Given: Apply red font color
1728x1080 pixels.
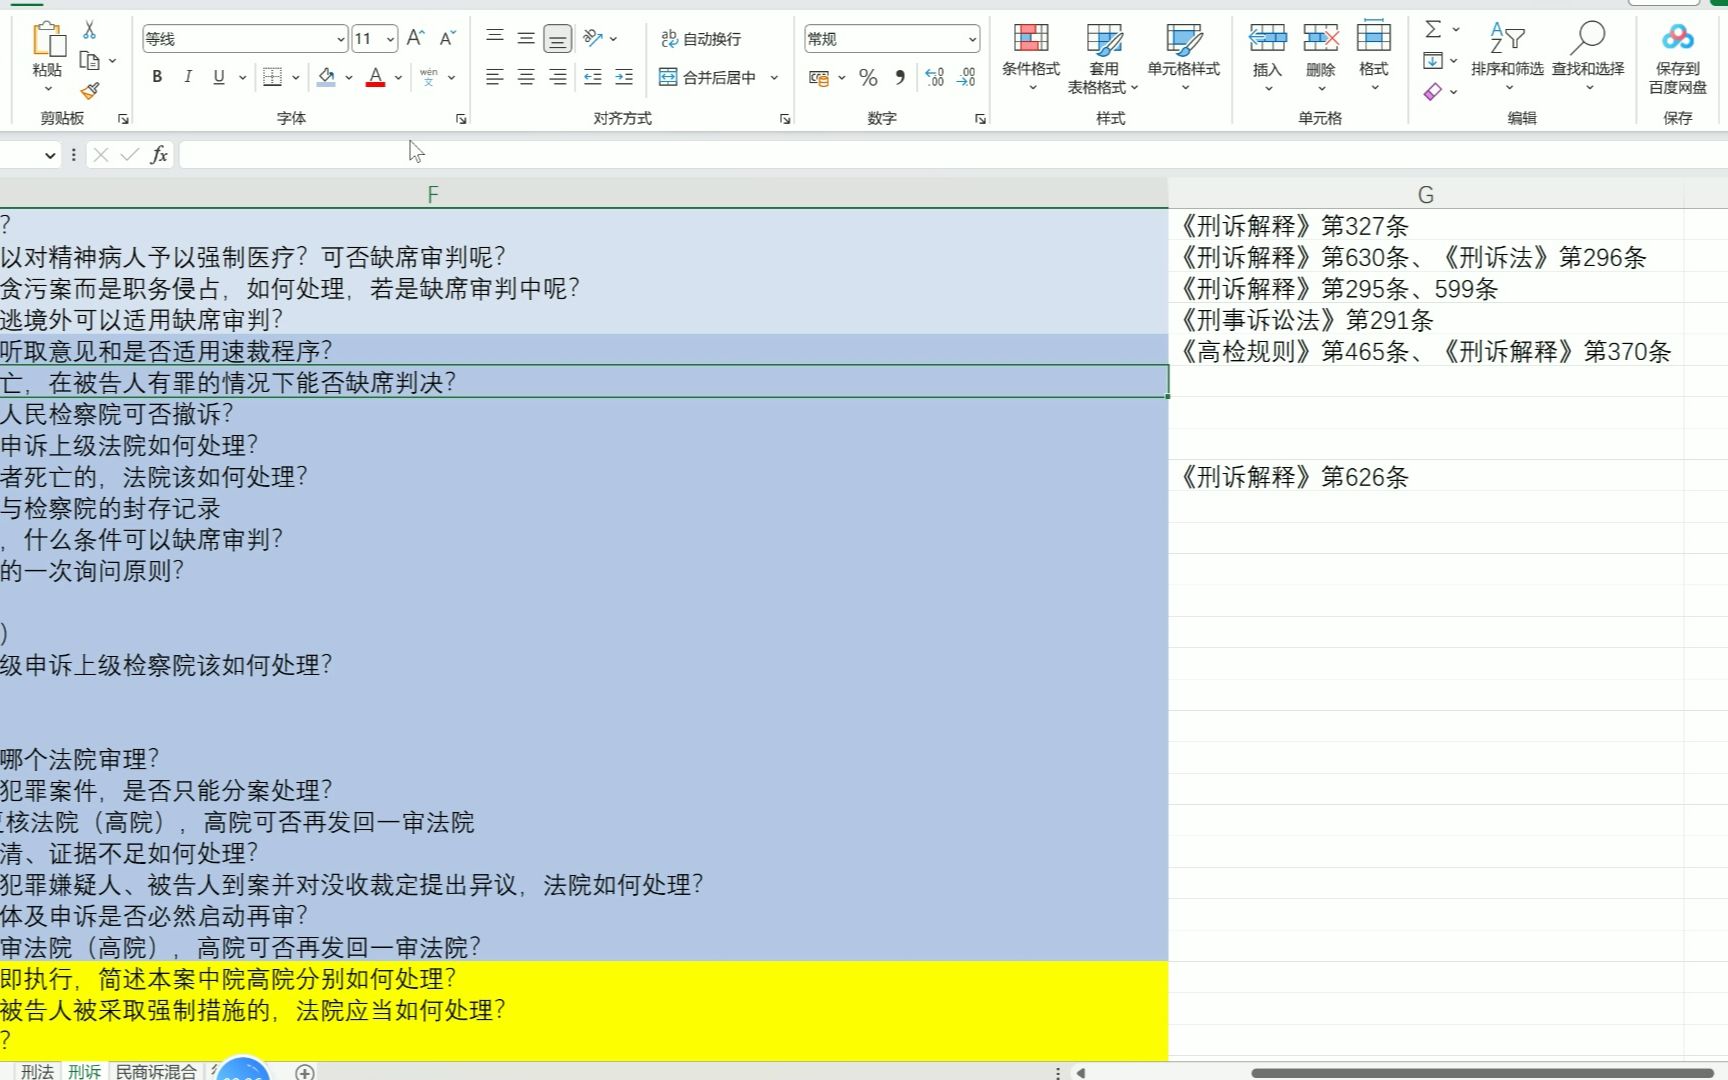Looking at the screenshot, I should pos(376,77).
